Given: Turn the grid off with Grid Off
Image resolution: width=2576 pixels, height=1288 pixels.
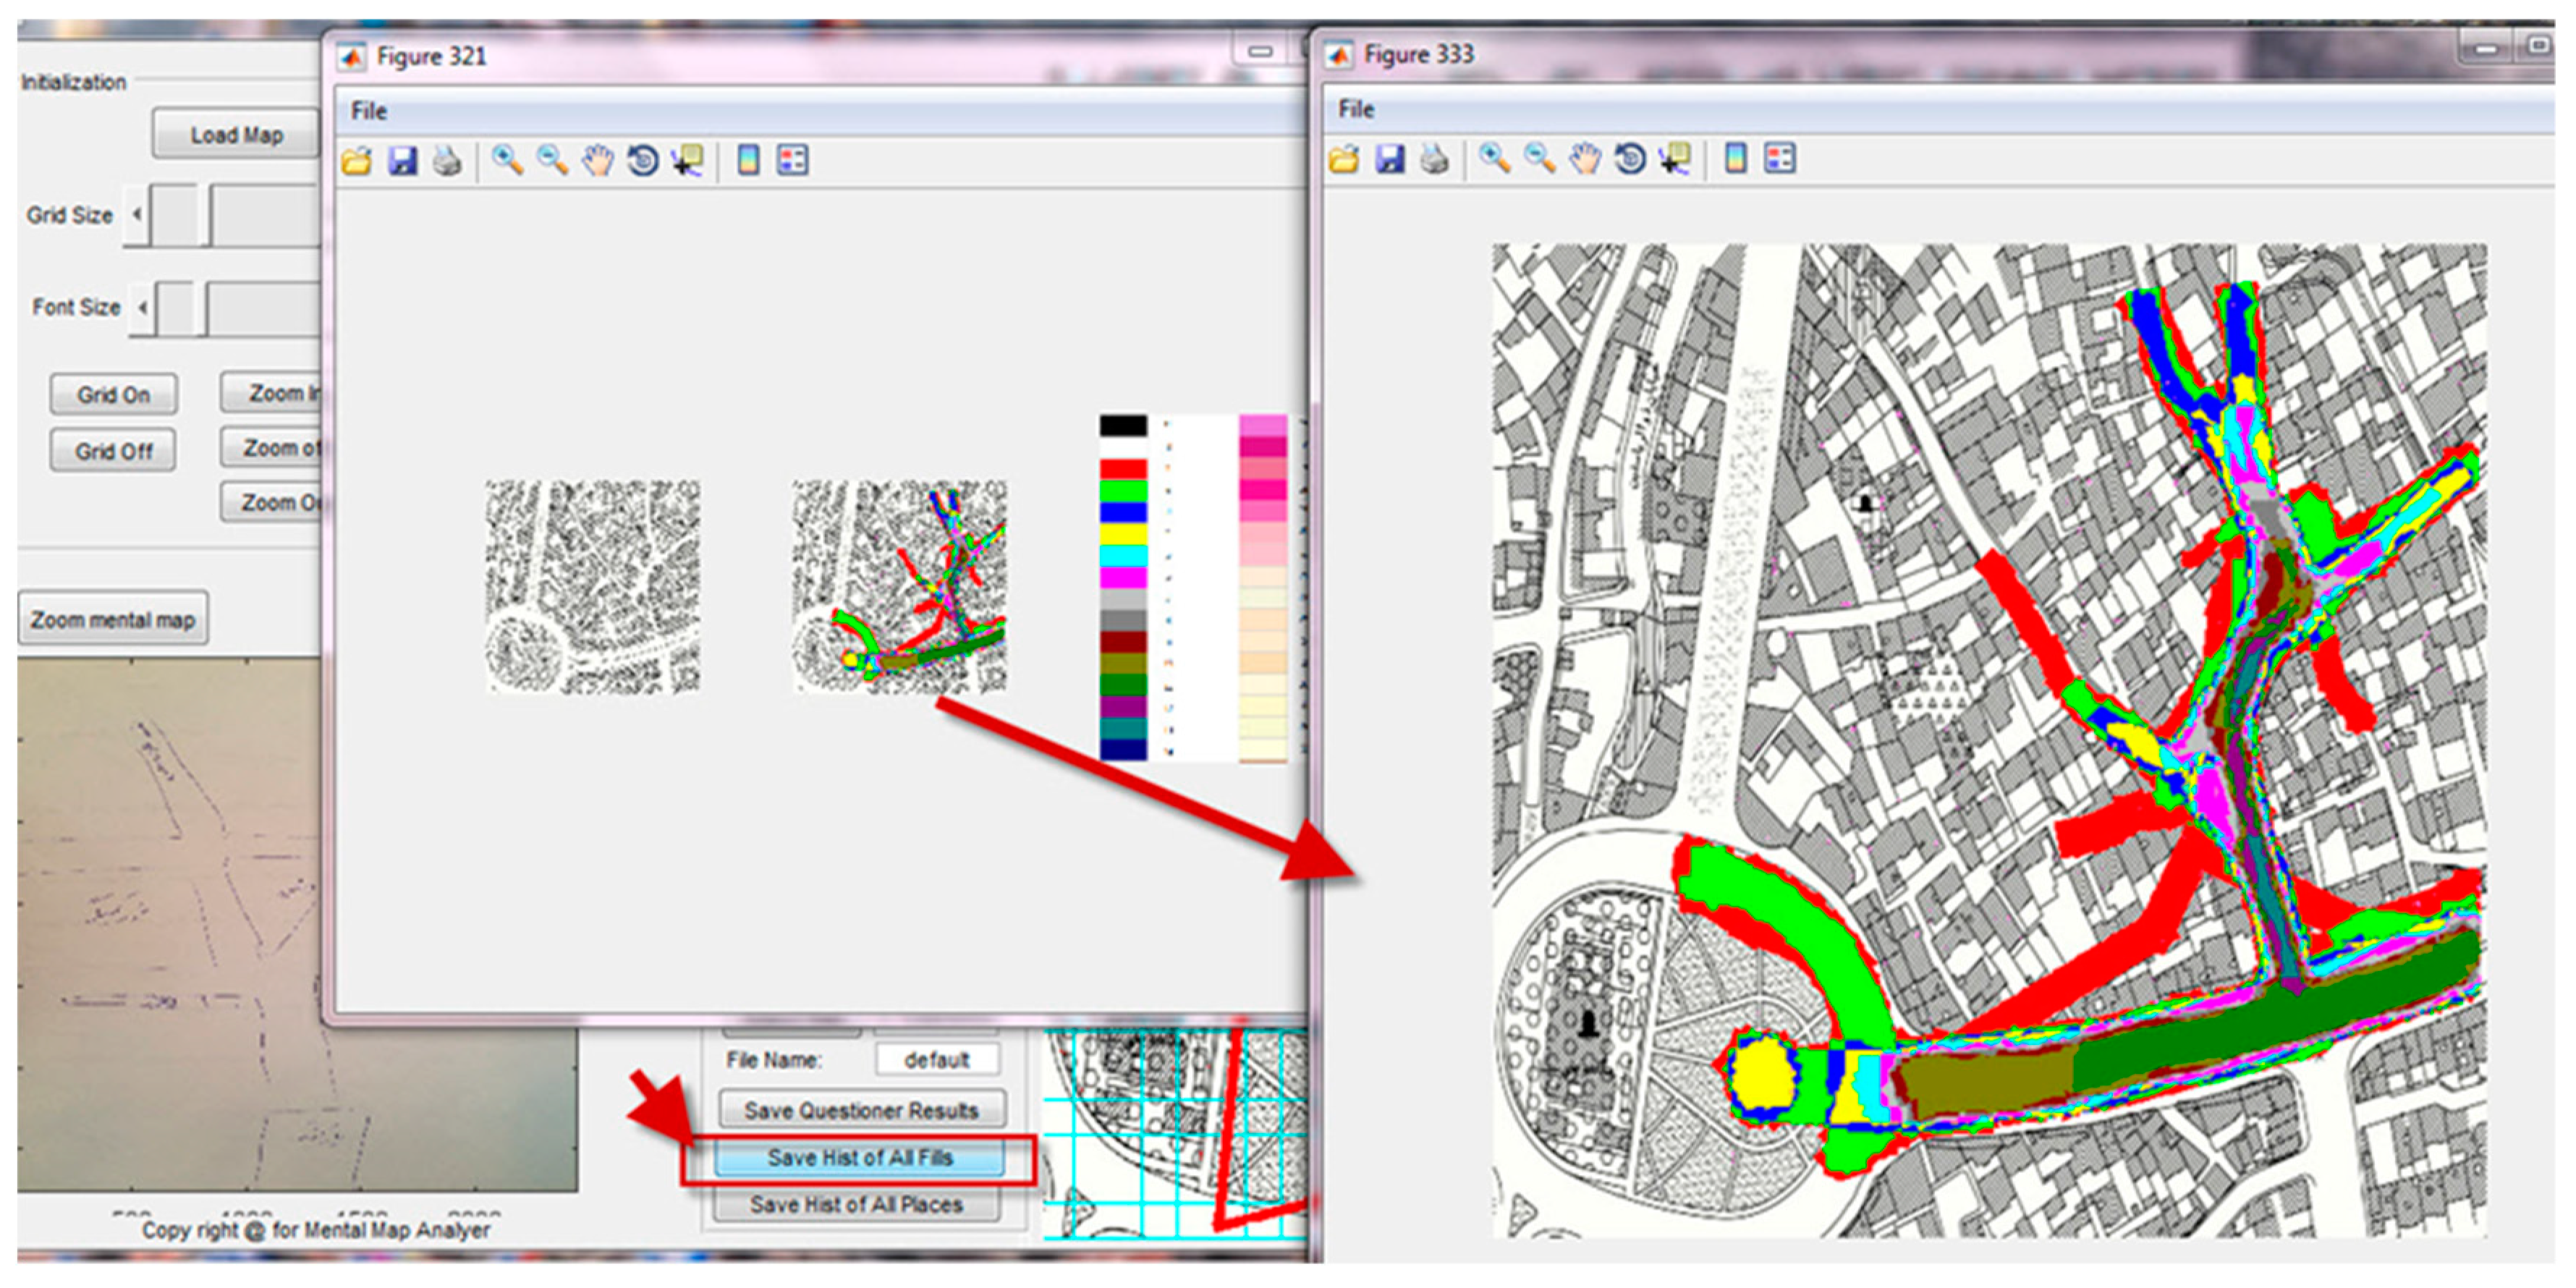Looking at the screenshot, I should tap(114, 451).
